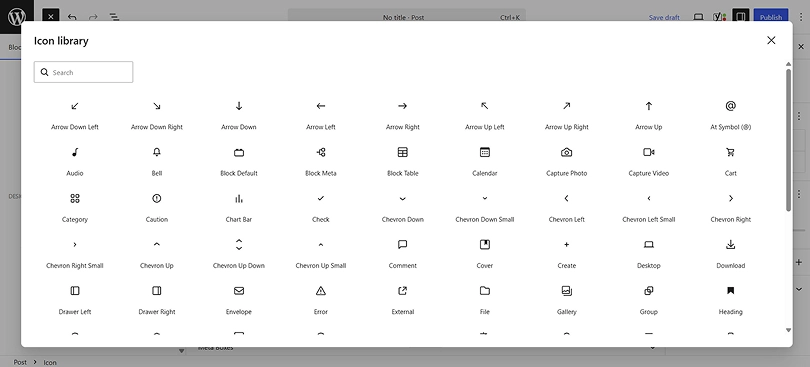Select the Desktop icon
The image size is (810, 367).
(x=649, y=244)
